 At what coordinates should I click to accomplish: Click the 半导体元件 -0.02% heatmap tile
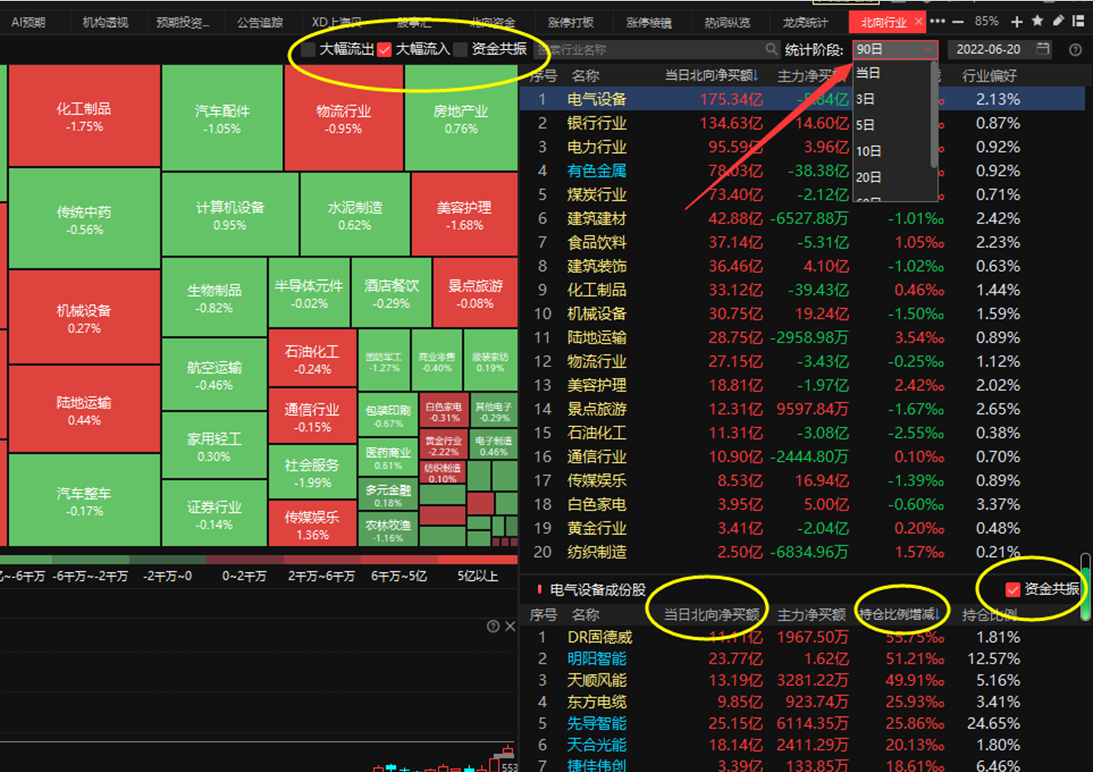309,293
